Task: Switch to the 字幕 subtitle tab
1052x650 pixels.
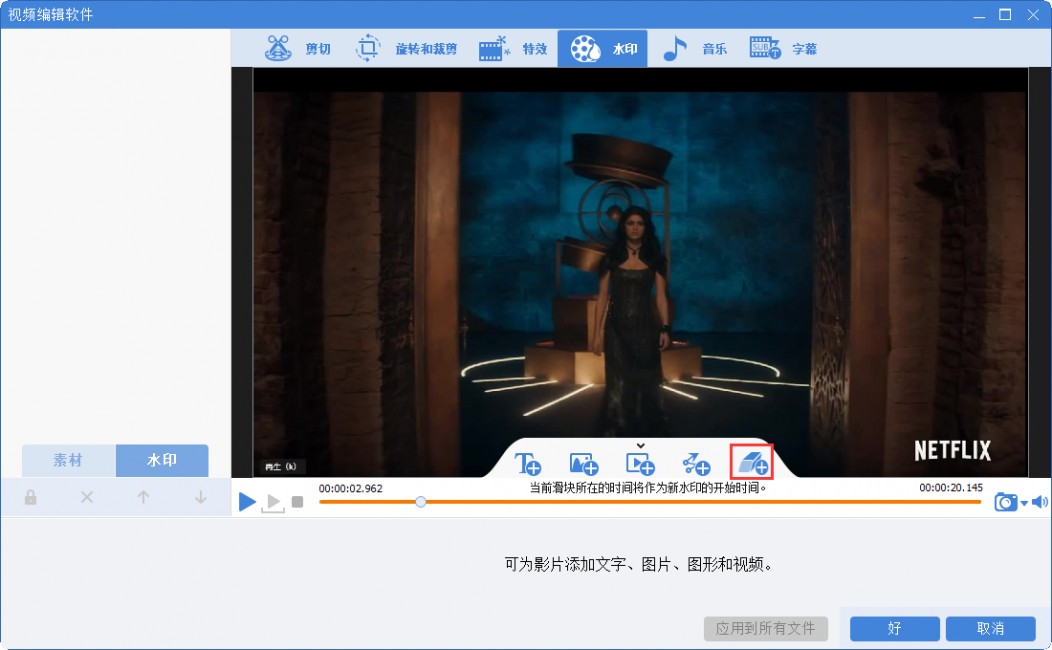Action: point(783,48)
